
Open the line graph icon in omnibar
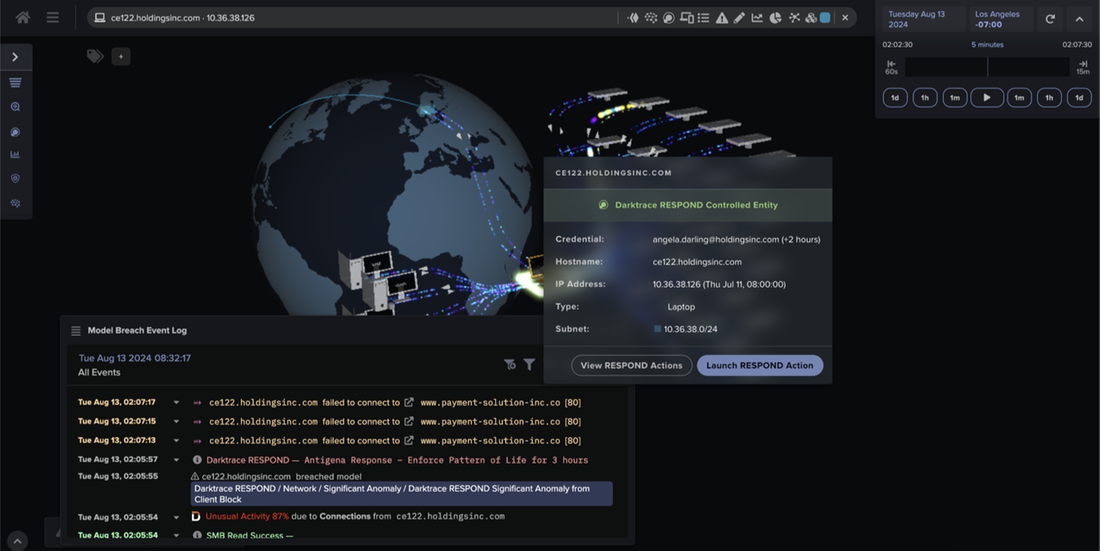tap(757, 17)
